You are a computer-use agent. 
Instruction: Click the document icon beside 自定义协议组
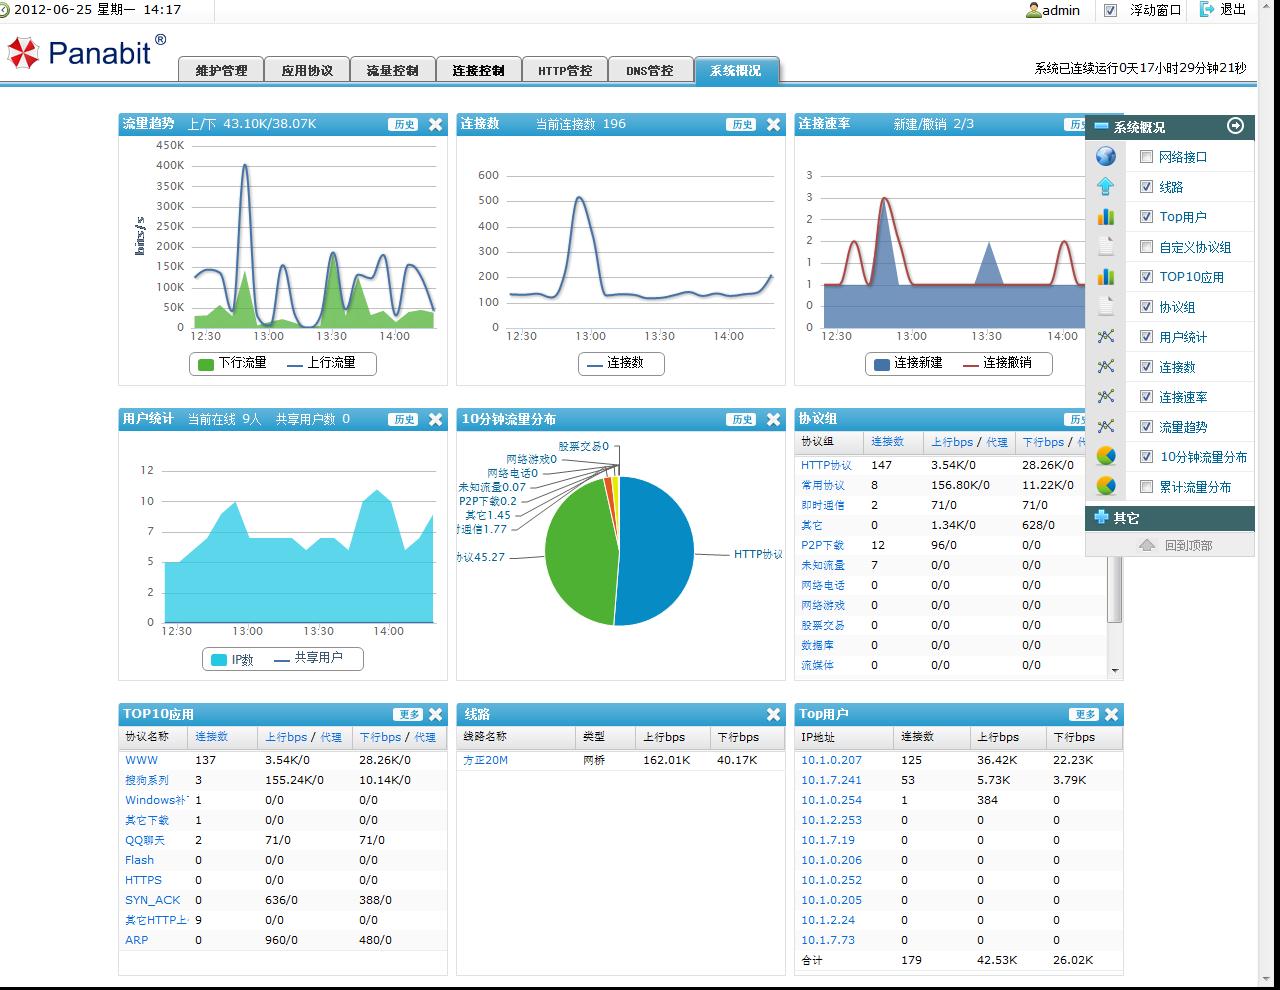(x=1106, y=246)
